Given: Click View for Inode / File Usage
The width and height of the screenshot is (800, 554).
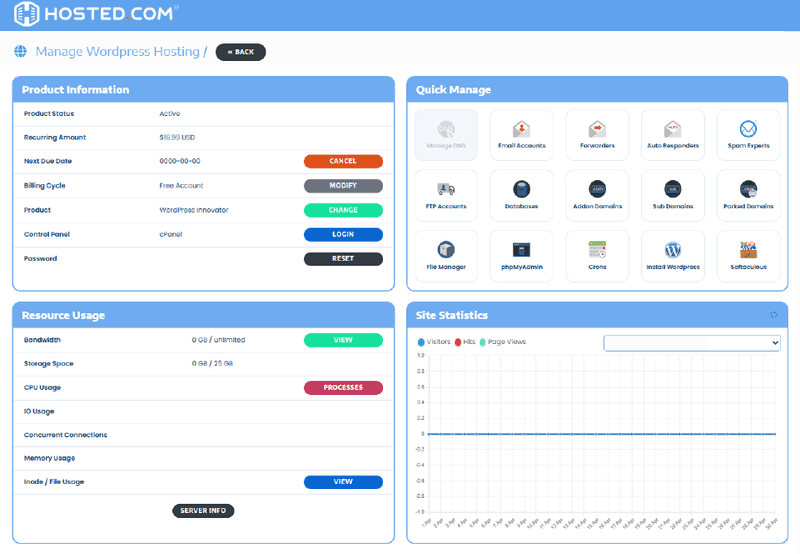Looking at the screenshot, I should [343, 482].
